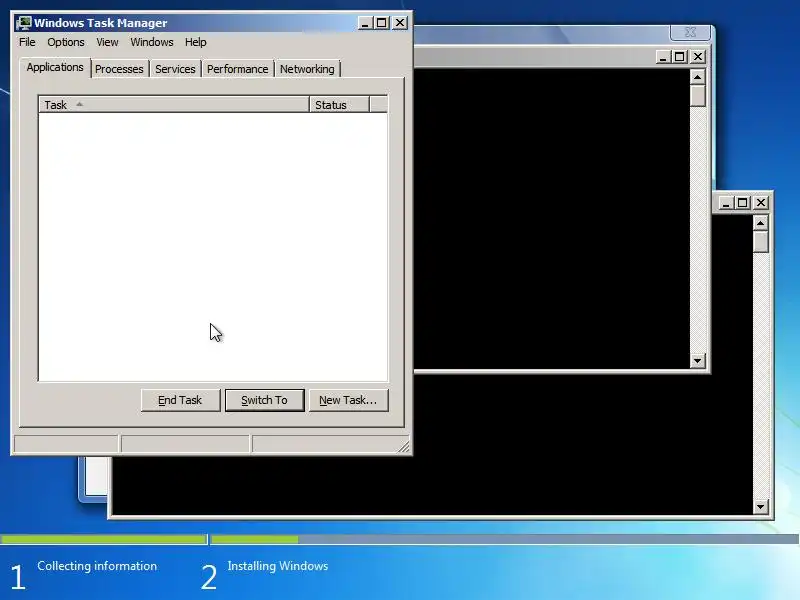Maximize the Windows Task Manager window
The height and width of the screenshot is (600, 800).
381,23
